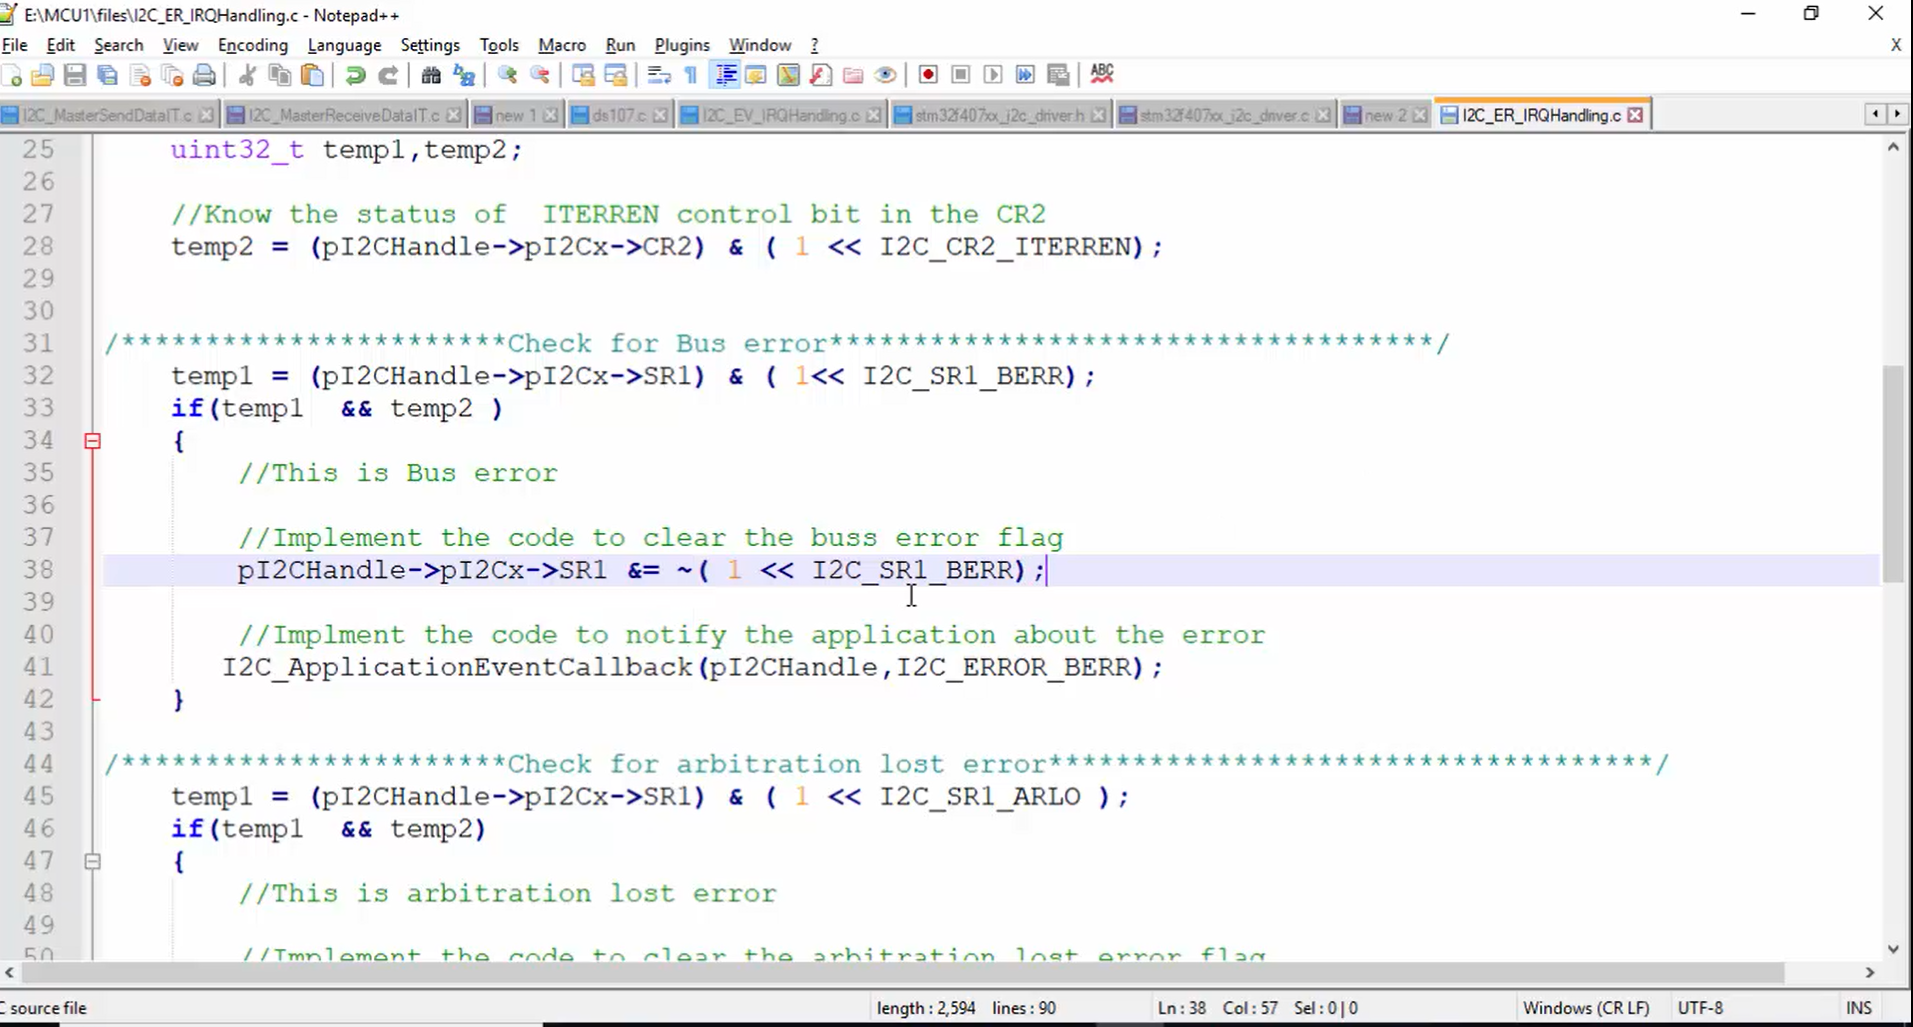The image size is (1913, 1027).
Task: Open the Macro menu
Action: pos(562,45)
